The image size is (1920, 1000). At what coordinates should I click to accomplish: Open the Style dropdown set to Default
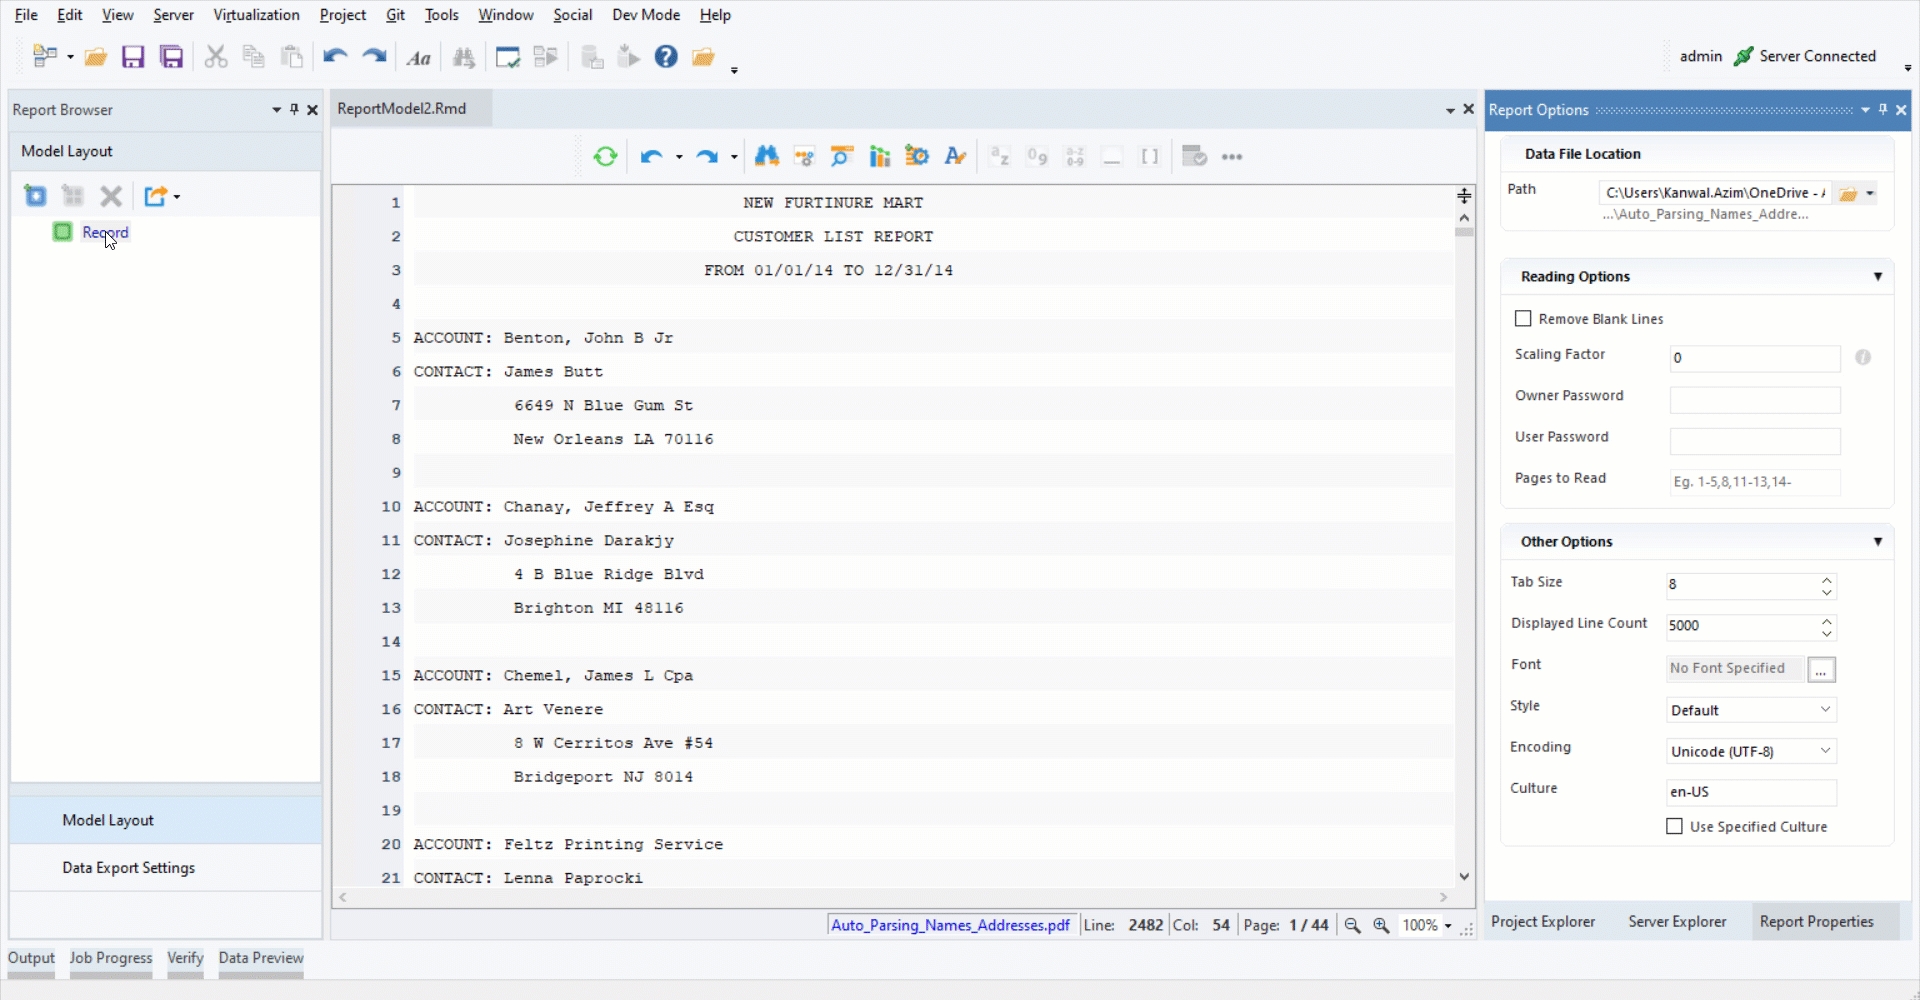(1751, 710)
